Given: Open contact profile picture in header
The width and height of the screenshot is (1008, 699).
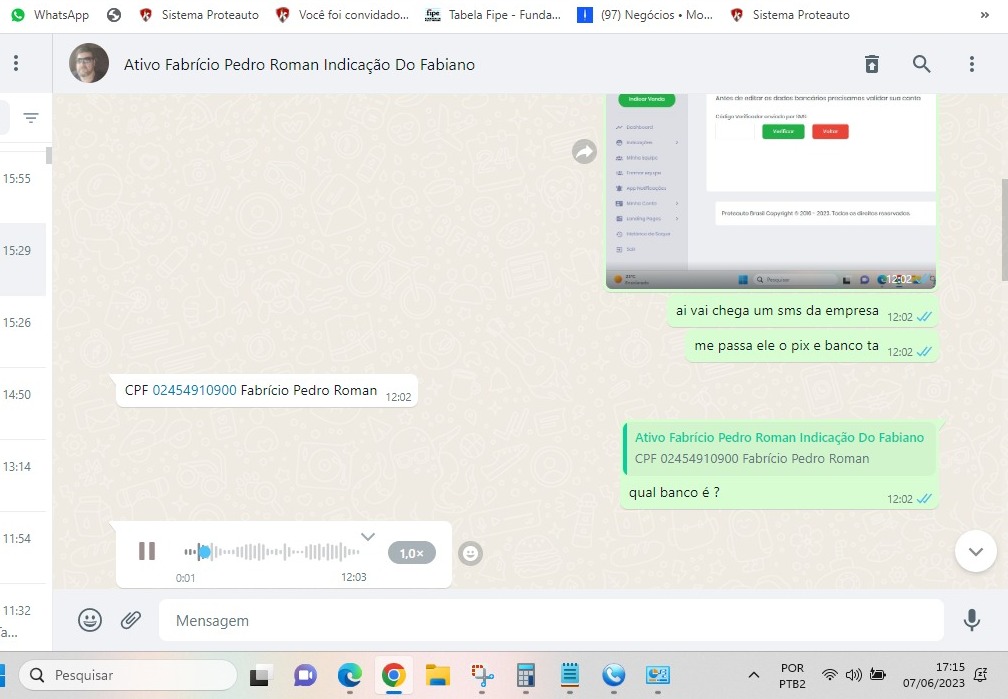Looking at the screenshot, I should click(89, 64).
